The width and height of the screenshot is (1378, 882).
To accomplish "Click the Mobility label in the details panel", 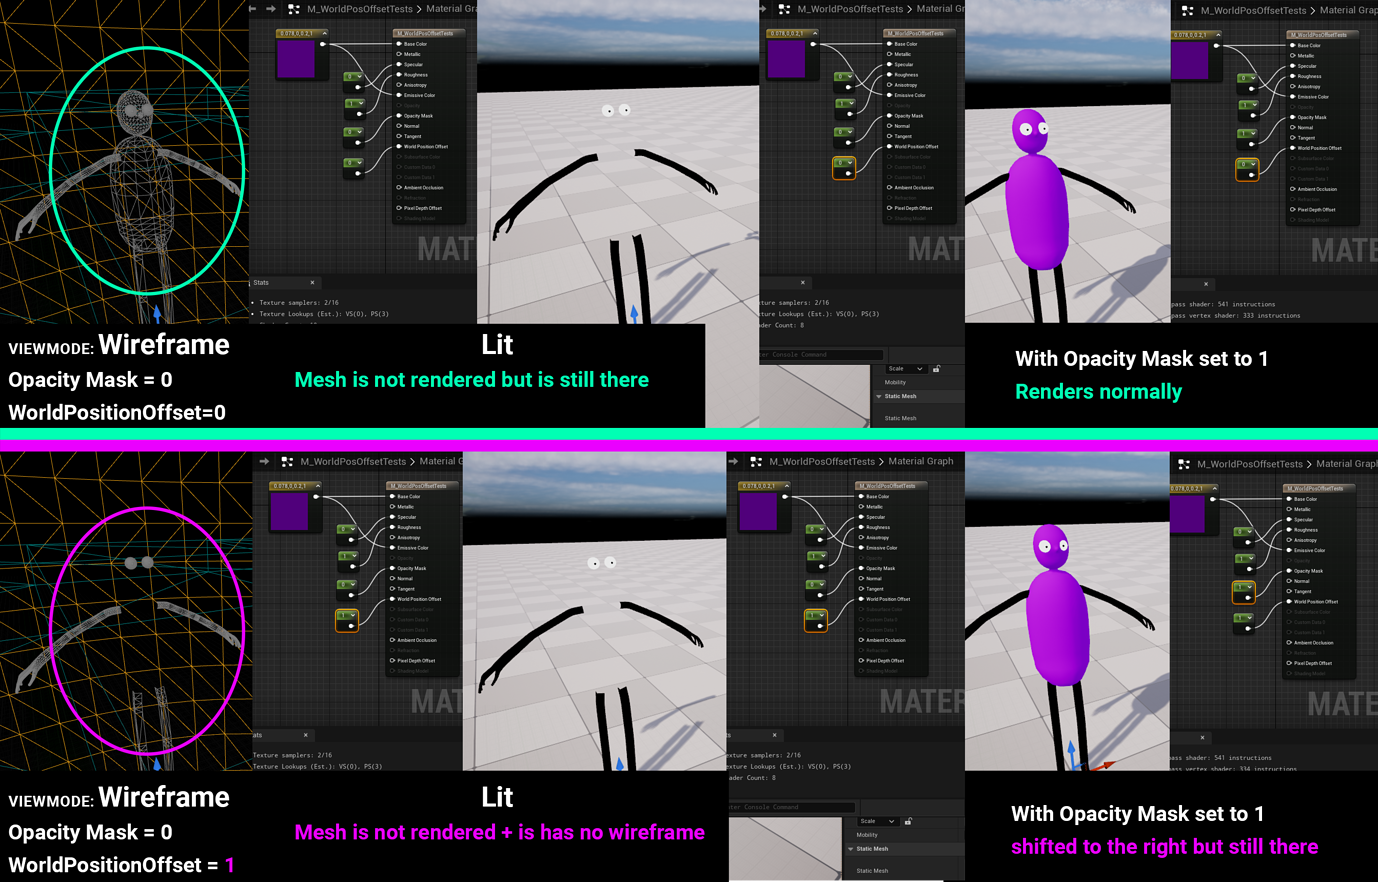I will click(895, 382).
